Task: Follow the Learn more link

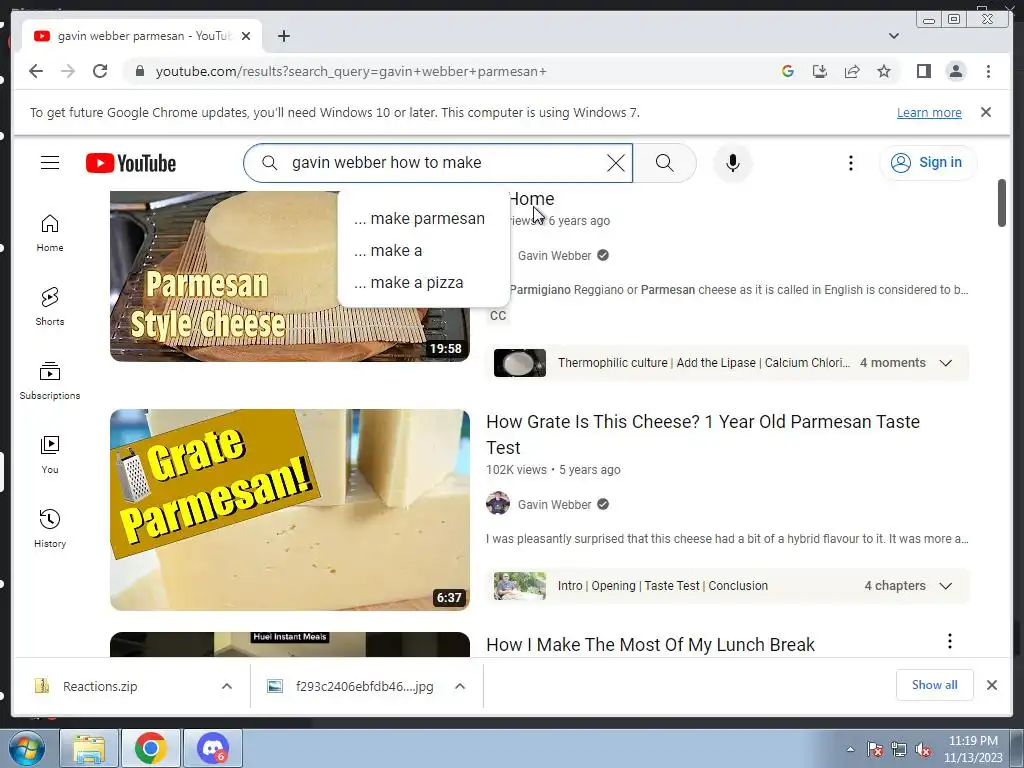Action: coord(929,112)
